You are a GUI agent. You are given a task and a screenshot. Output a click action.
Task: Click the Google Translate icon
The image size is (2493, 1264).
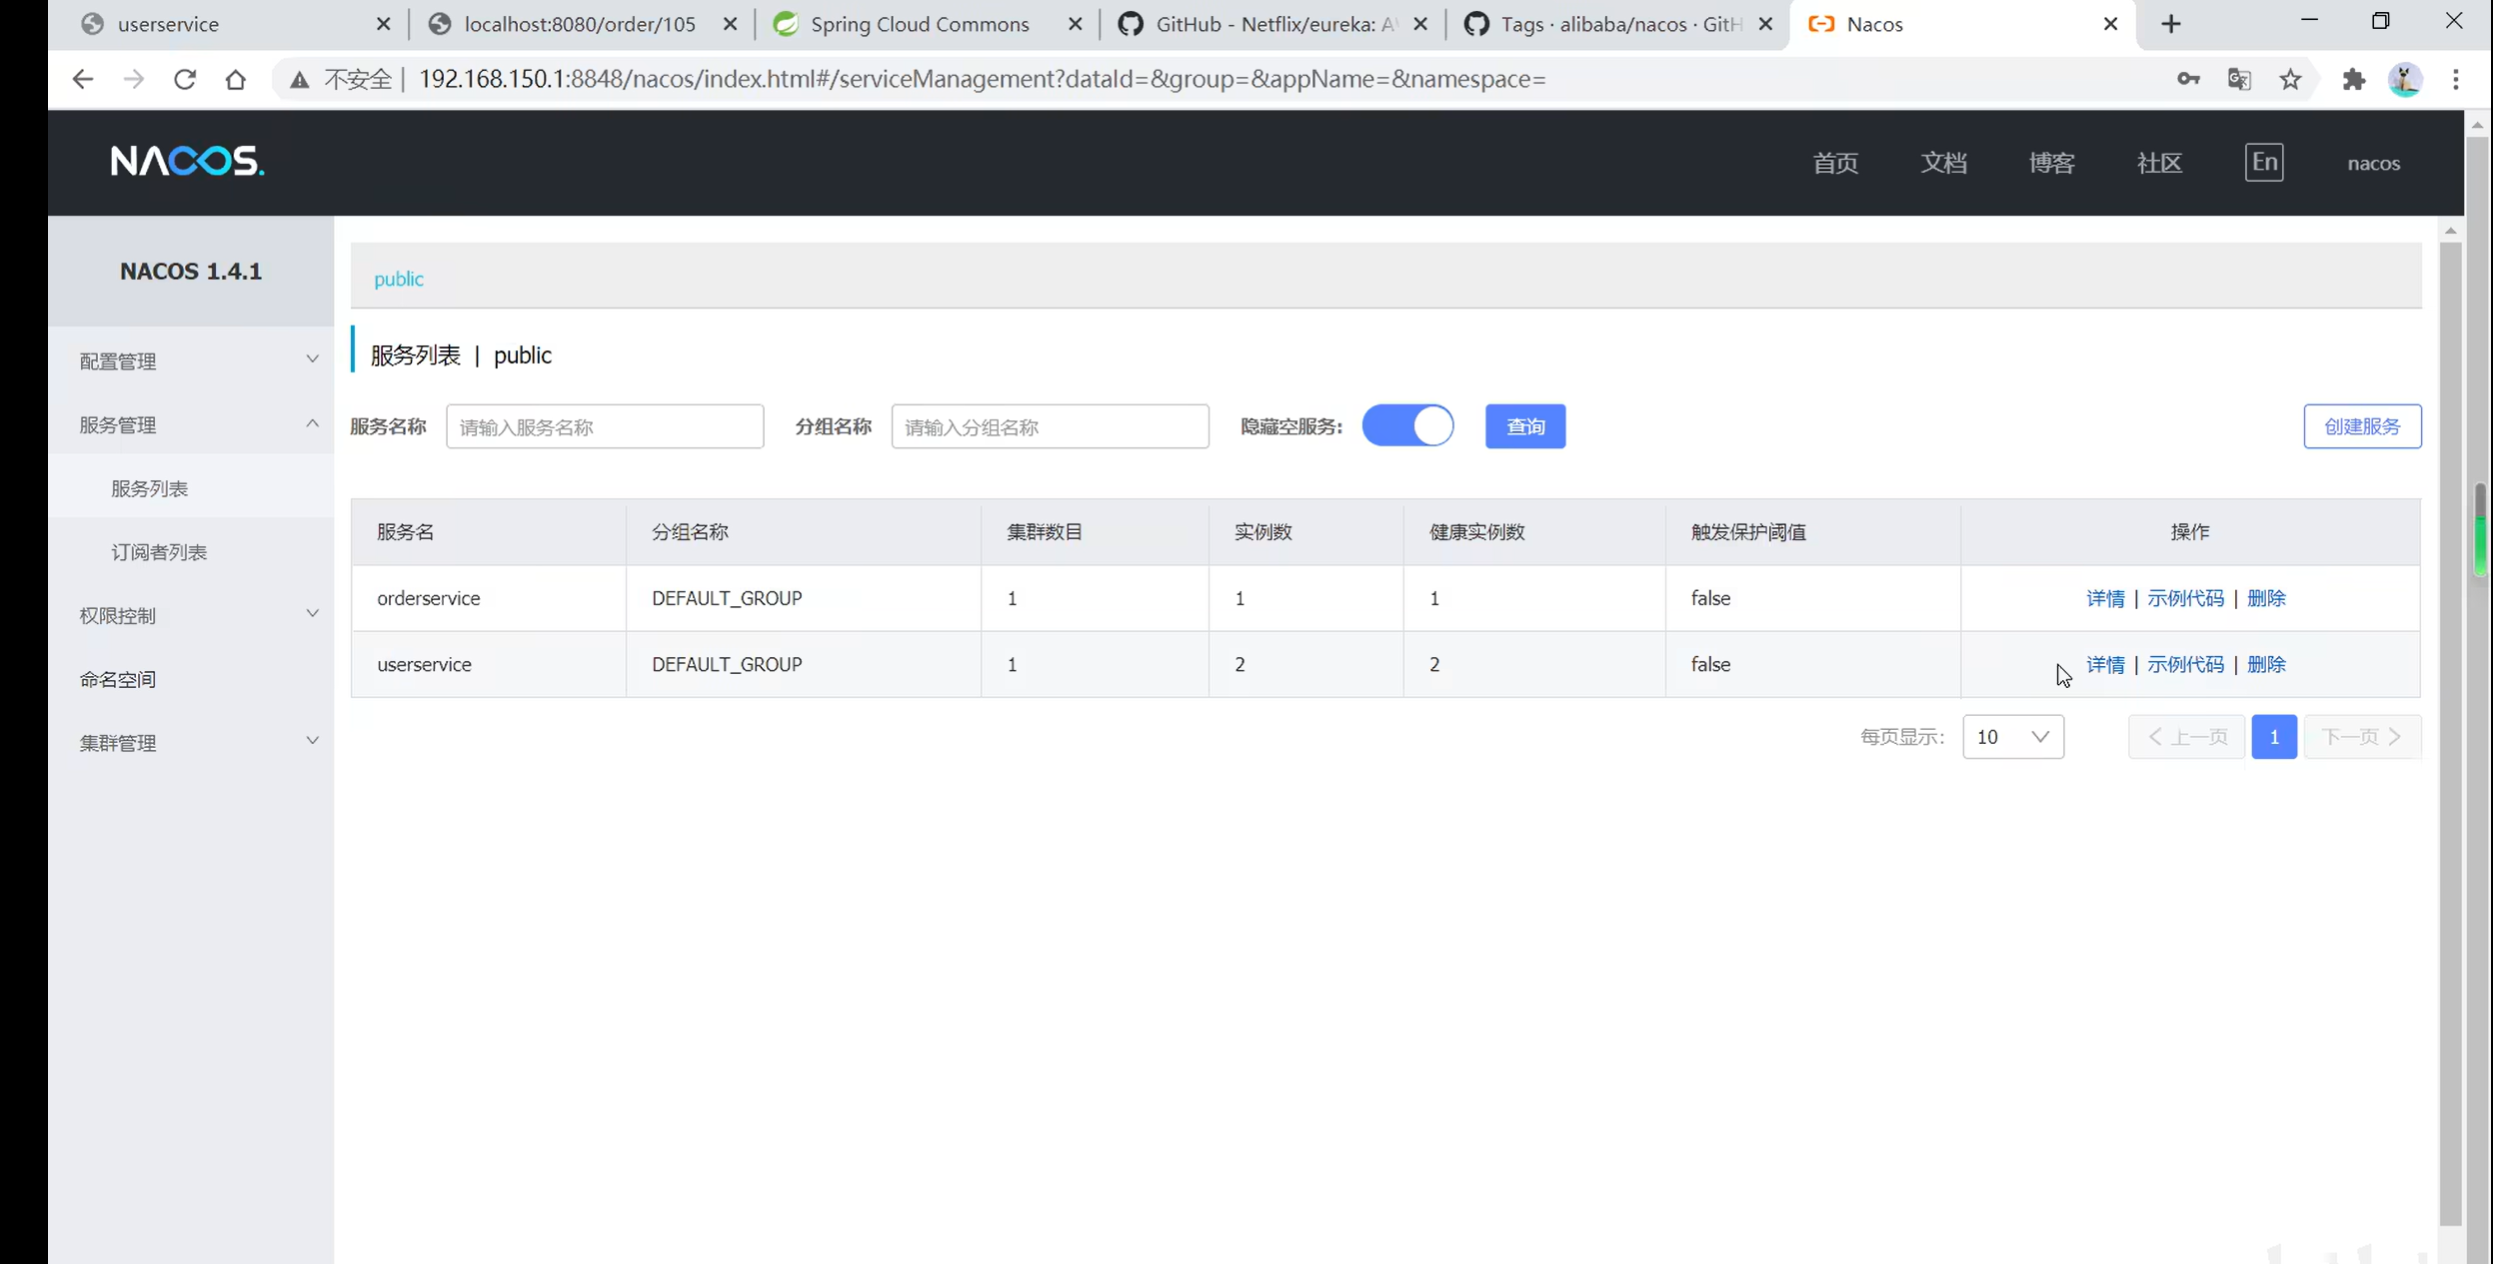click(2240, 79)
